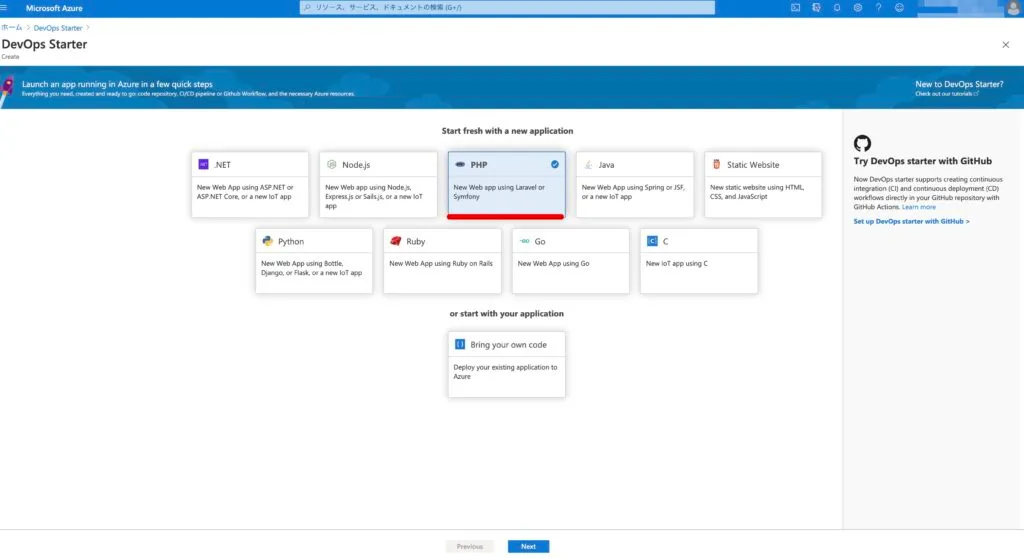Click the GitHub octocat logo
Viewport: 1024px width, 558px height.
862,143
